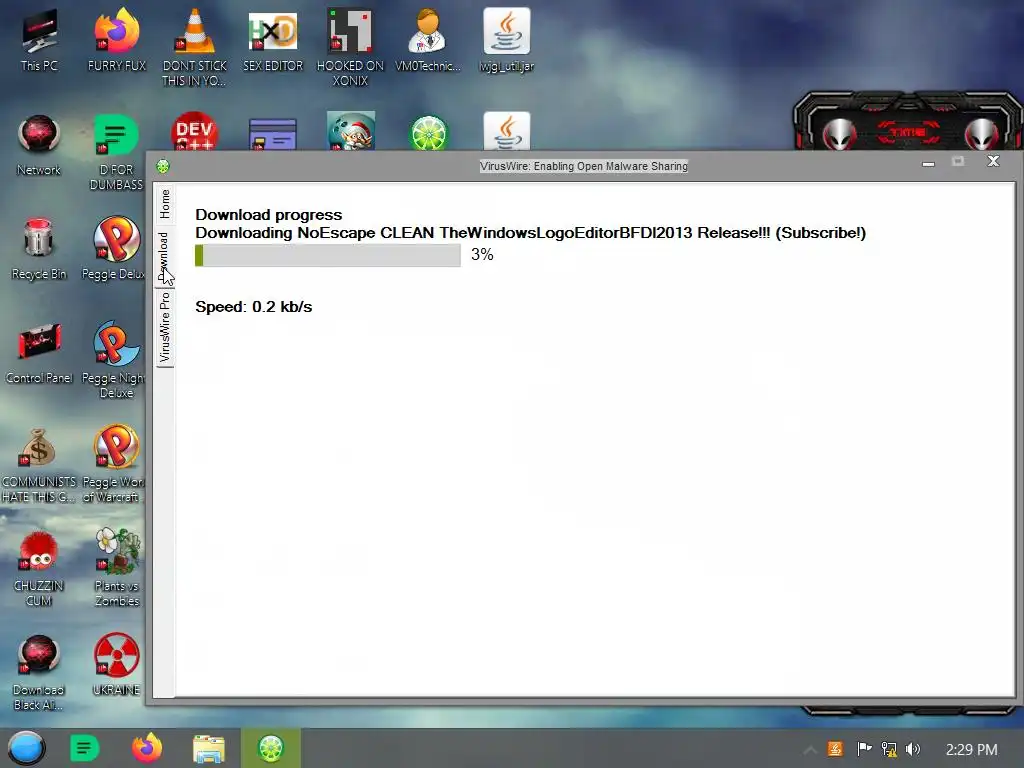The width and height of the screenshot is (1024, 768).
Task: Click the download progress bar at 3%
Action: [x=328, y=255]
